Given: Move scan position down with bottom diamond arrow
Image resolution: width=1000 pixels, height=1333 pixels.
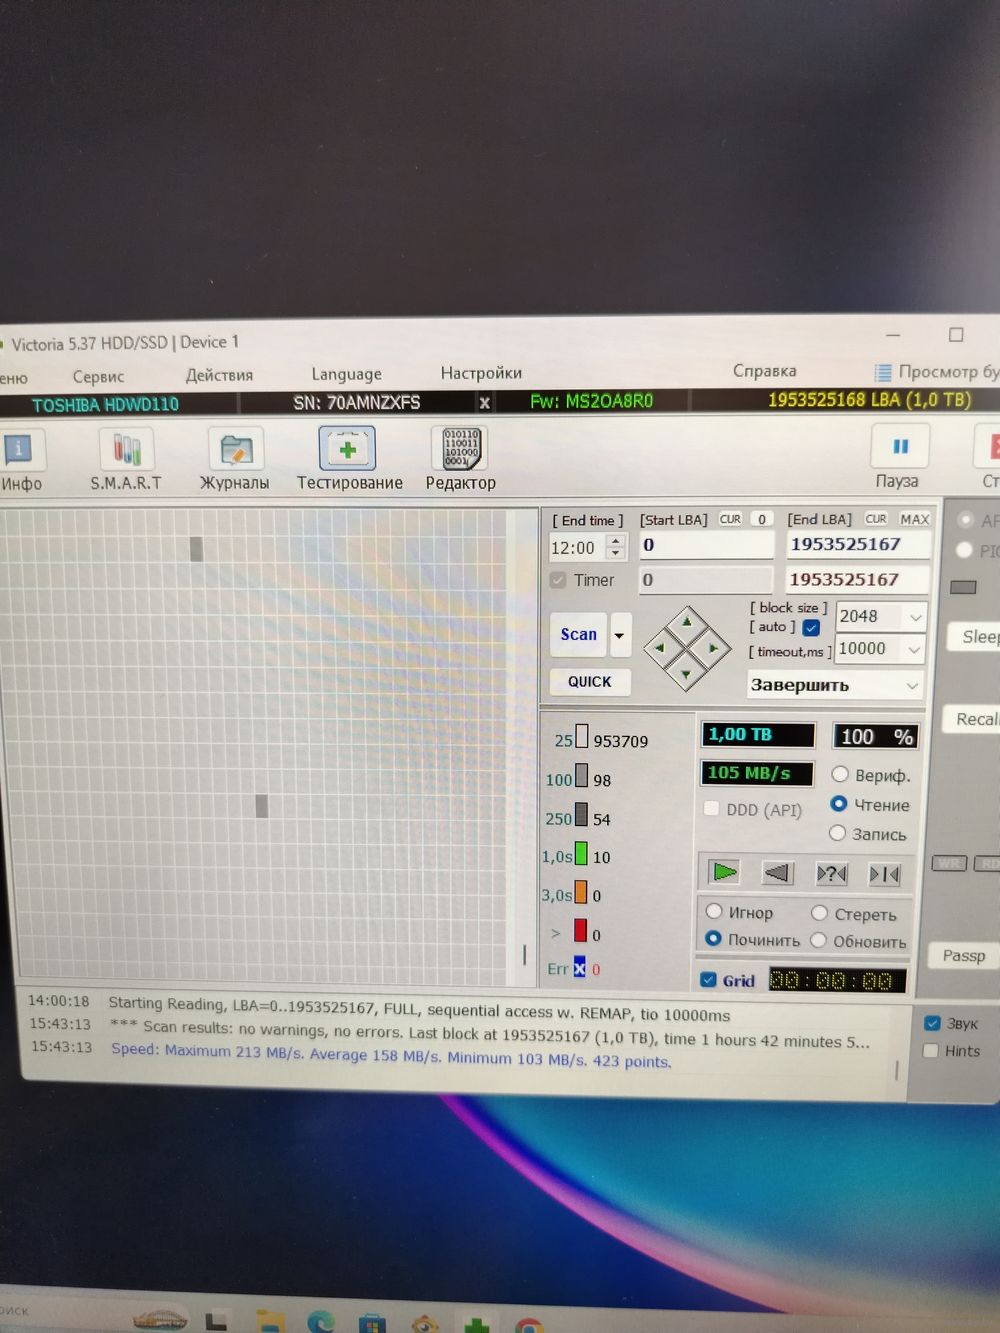Looking at the screenshot, I should 686,674.
